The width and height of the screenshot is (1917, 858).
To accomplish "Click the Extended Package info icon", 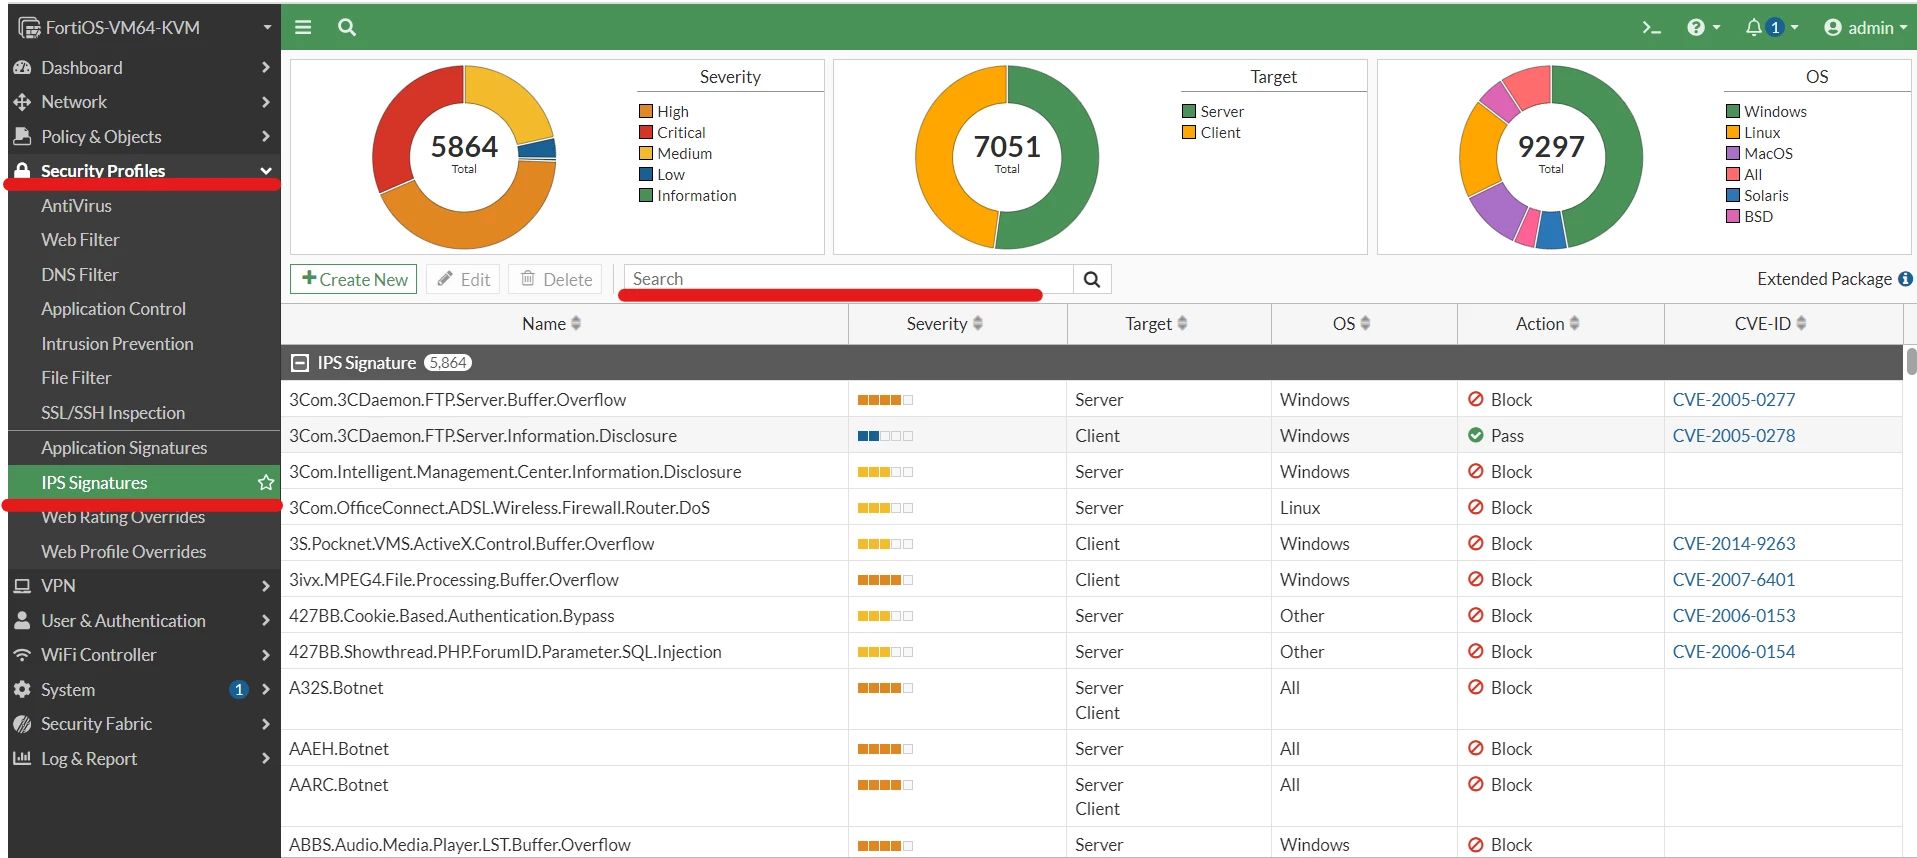I will coord(1905,279).
